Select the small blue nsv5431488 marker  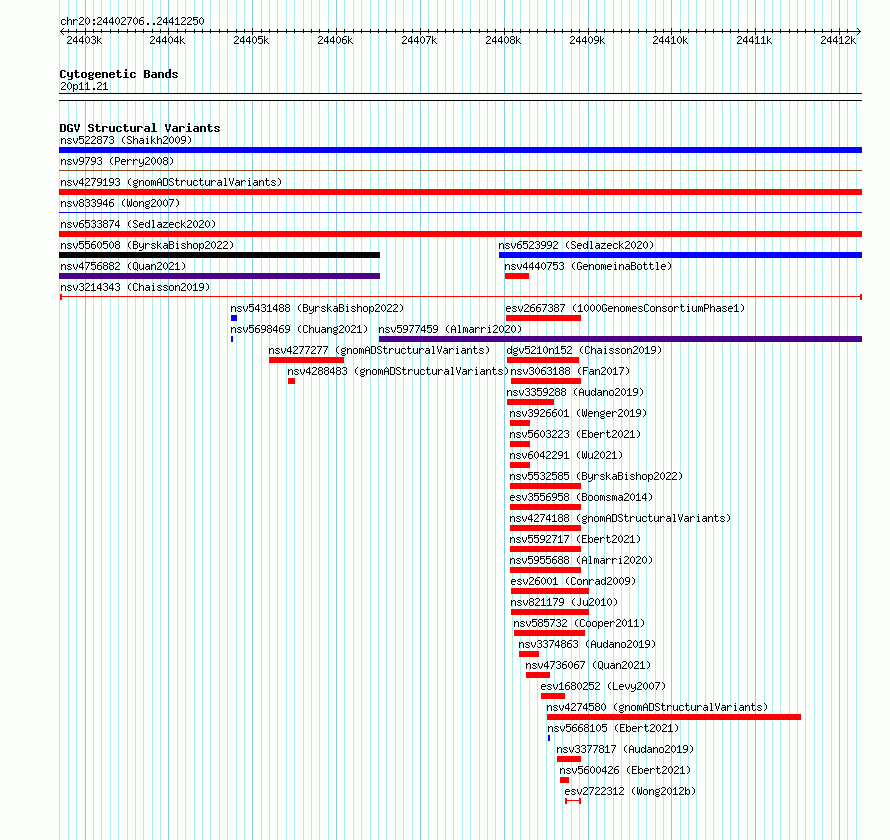(x=234, y=318)
